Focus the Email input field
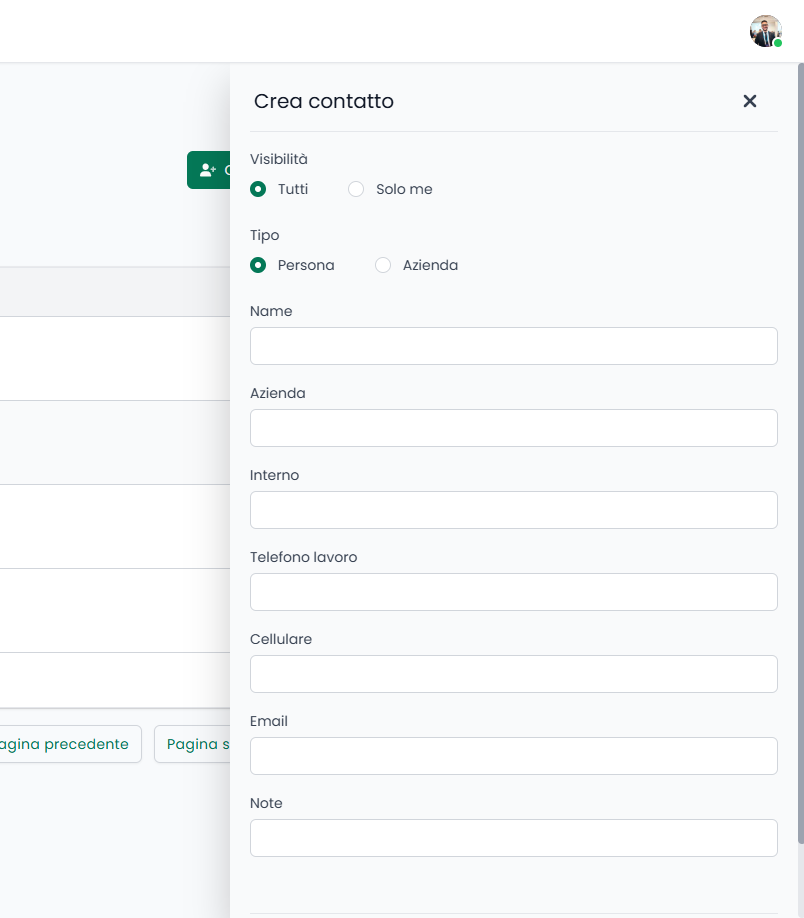Screen dimensions: 804x918 pyautogui.click(x=513, y=756)
